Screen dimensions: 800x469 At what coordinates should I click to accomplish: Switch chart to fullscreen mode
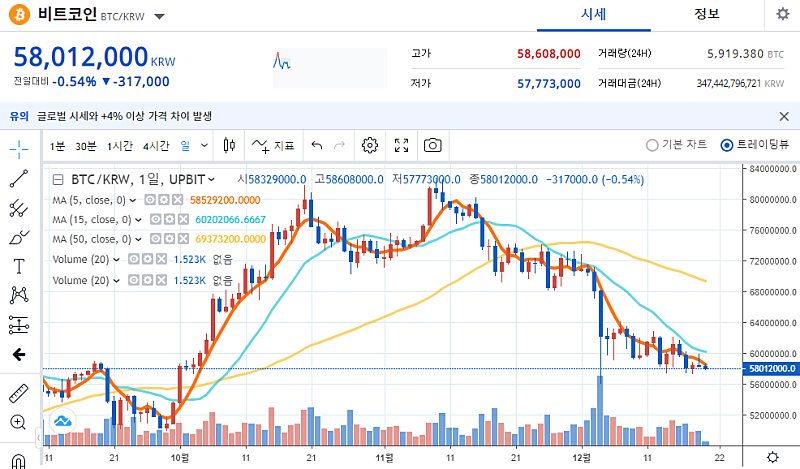pos(402,145)
